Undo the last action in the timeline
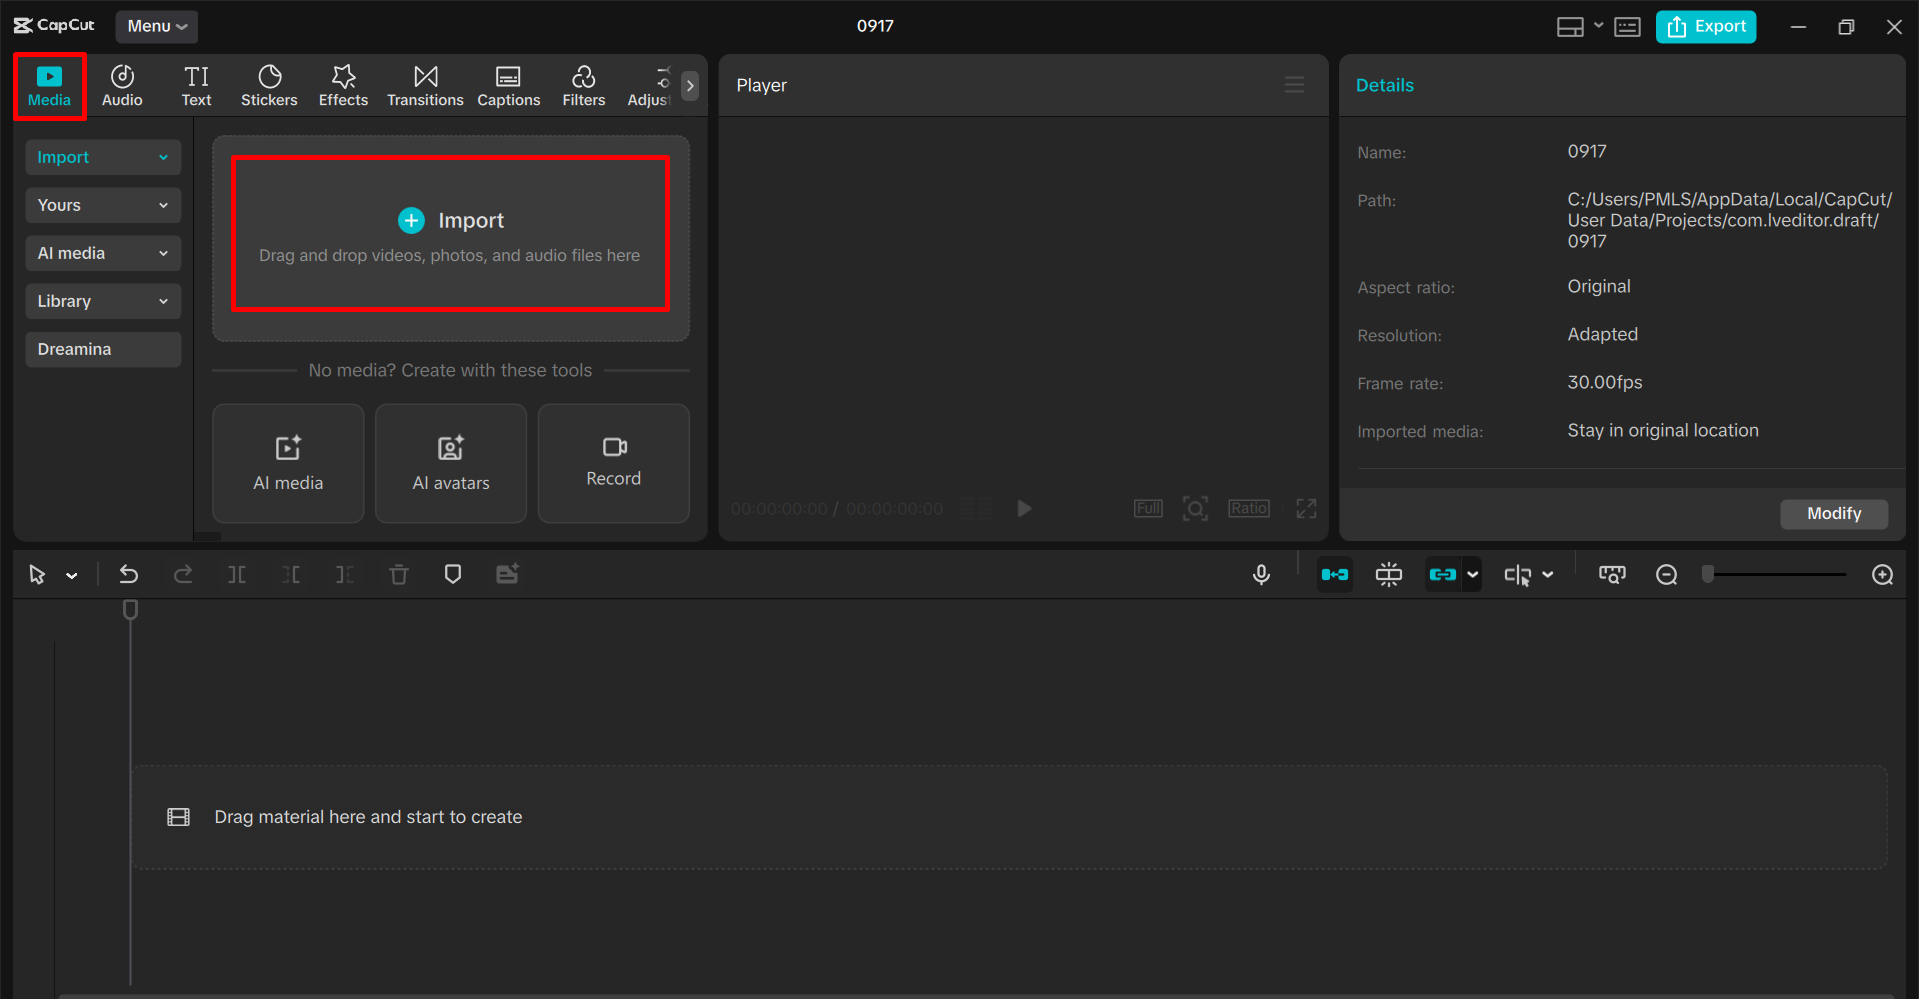 point(129,574)
